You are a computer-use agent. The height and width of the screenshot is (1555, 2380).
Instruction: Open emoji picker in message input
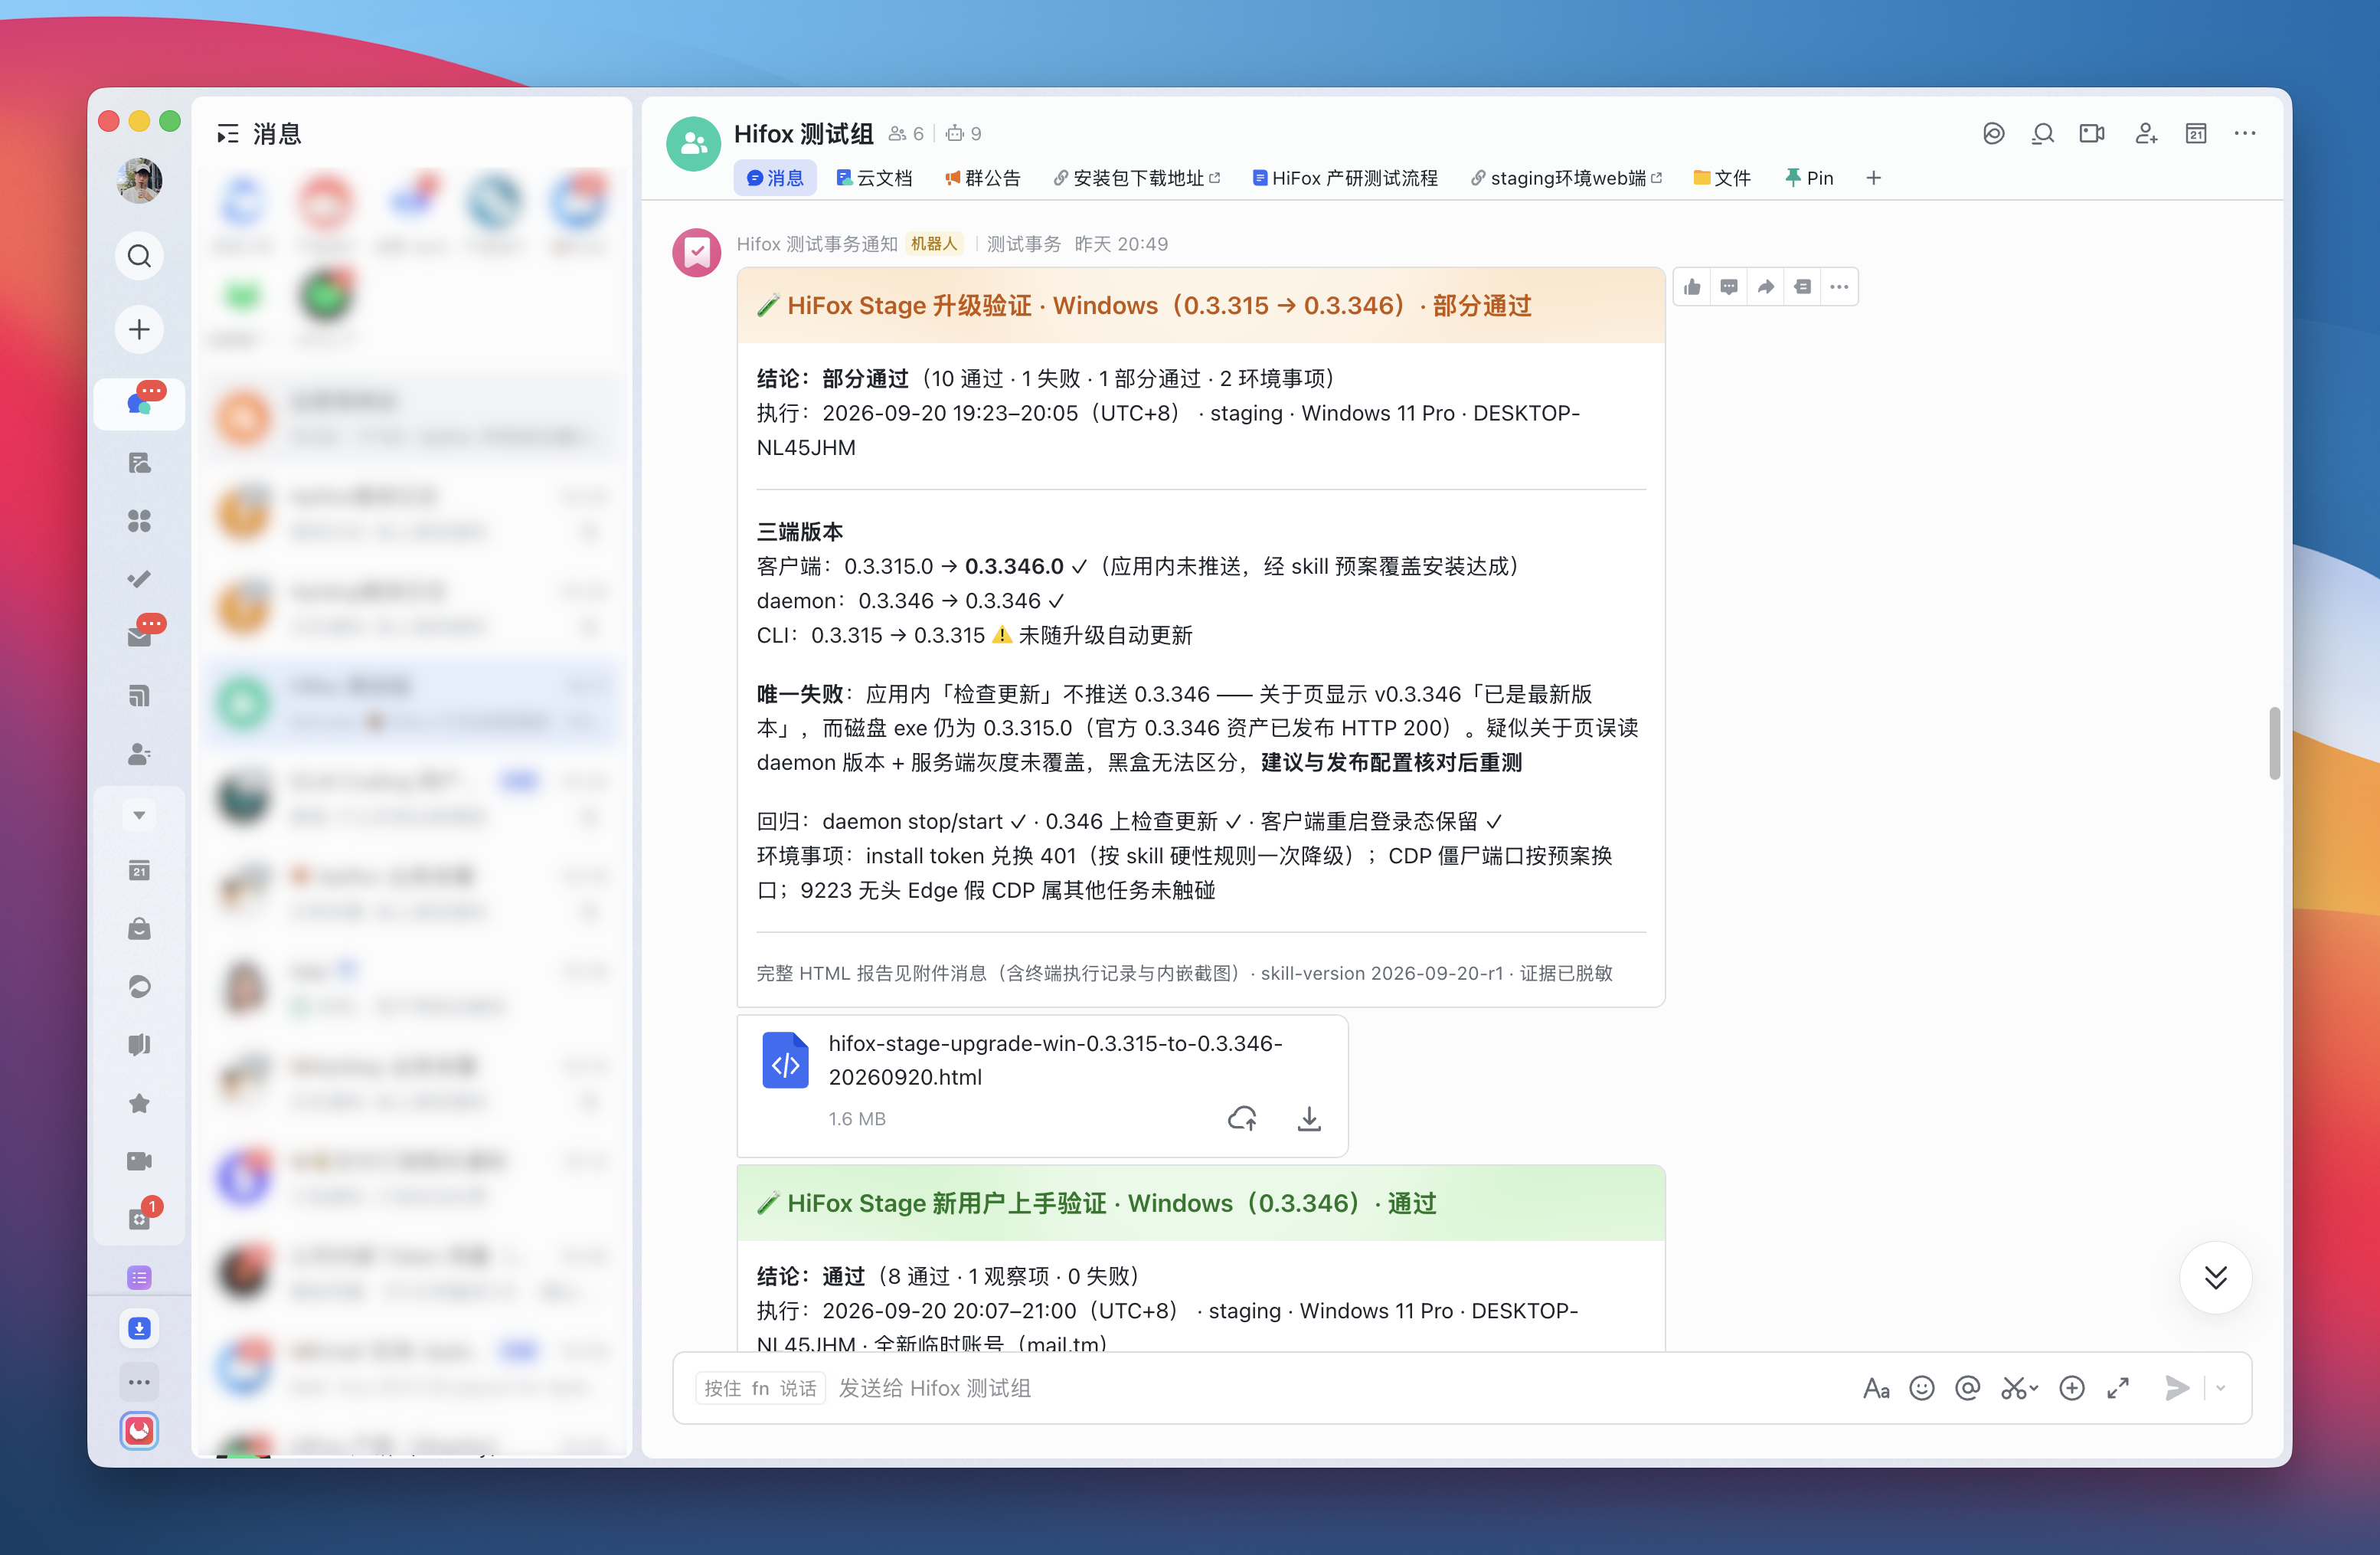1921,1388
